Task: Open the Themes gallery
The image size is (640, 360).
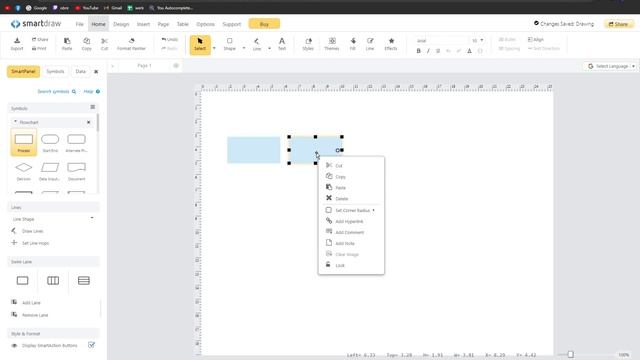Action: pos(332,44)
